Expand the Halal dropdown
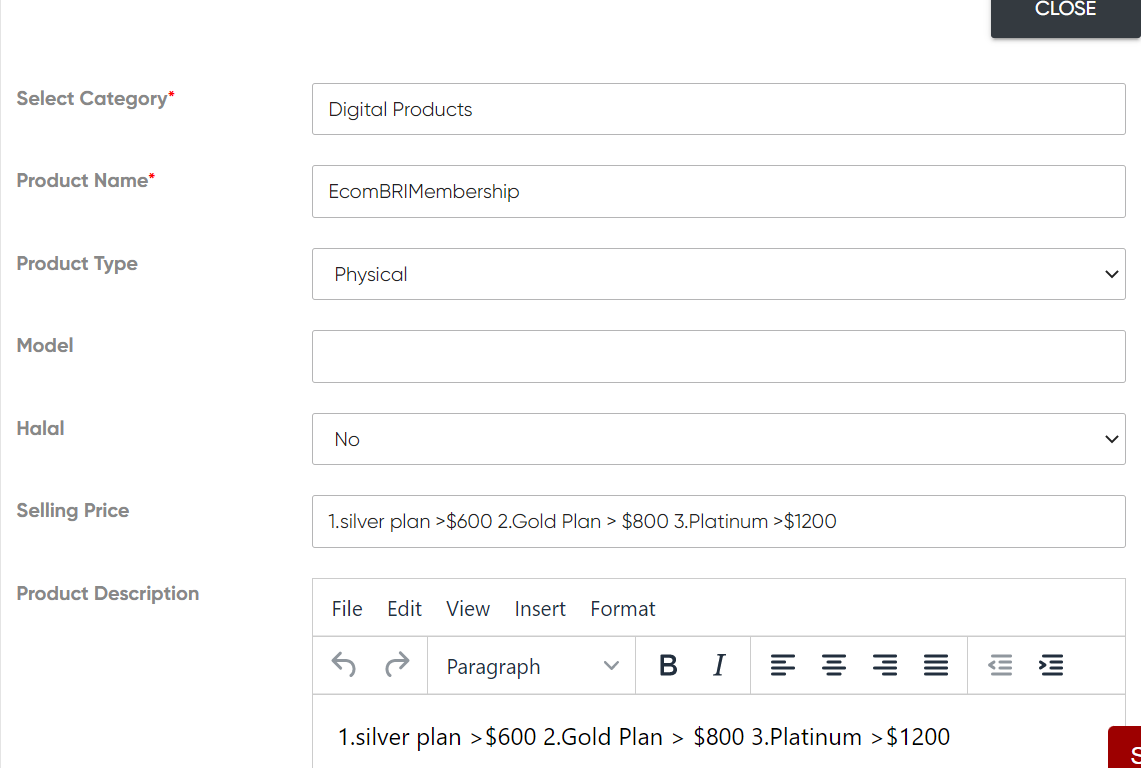 pyautogui.click(x=718, y=439)
